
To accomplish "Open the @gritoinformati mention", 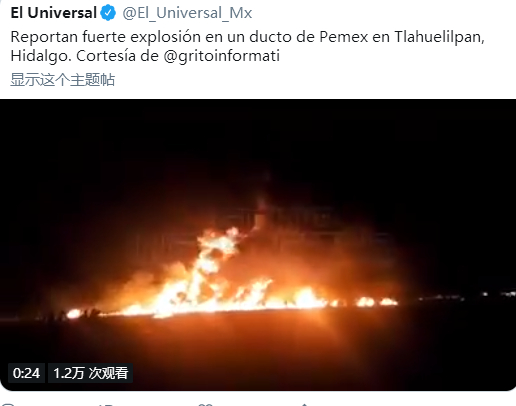I will coord(221,56).
